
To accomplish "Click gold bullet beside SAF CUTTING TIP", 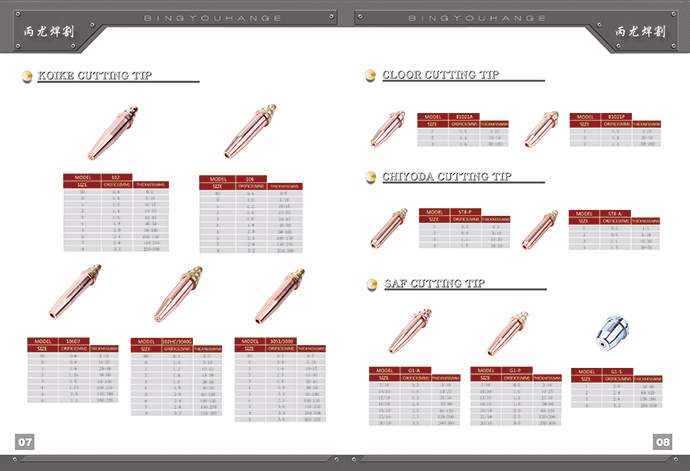I will click(372, 284).
